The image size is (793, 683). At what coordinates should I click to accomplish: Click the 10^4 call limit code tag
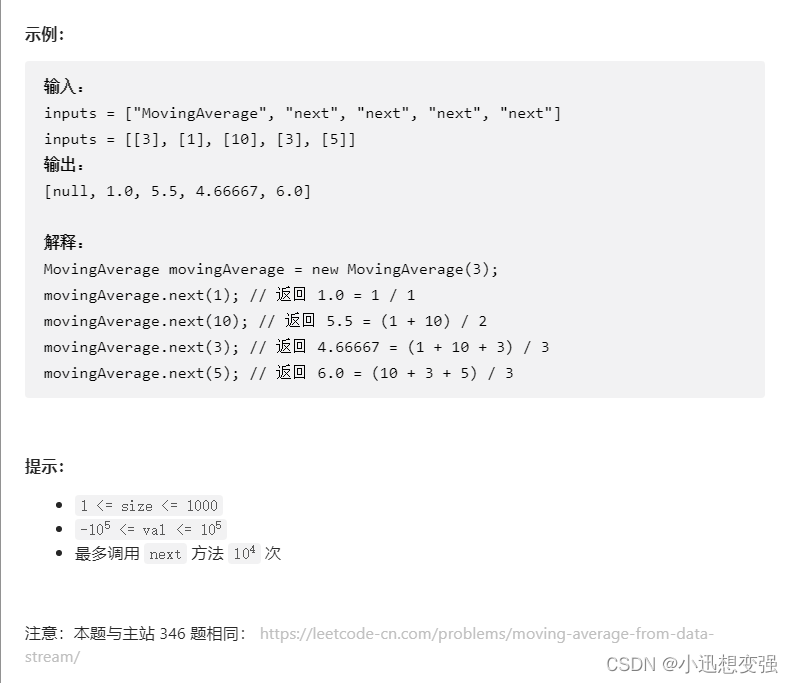pyautogui.click(x=244, y=553)
